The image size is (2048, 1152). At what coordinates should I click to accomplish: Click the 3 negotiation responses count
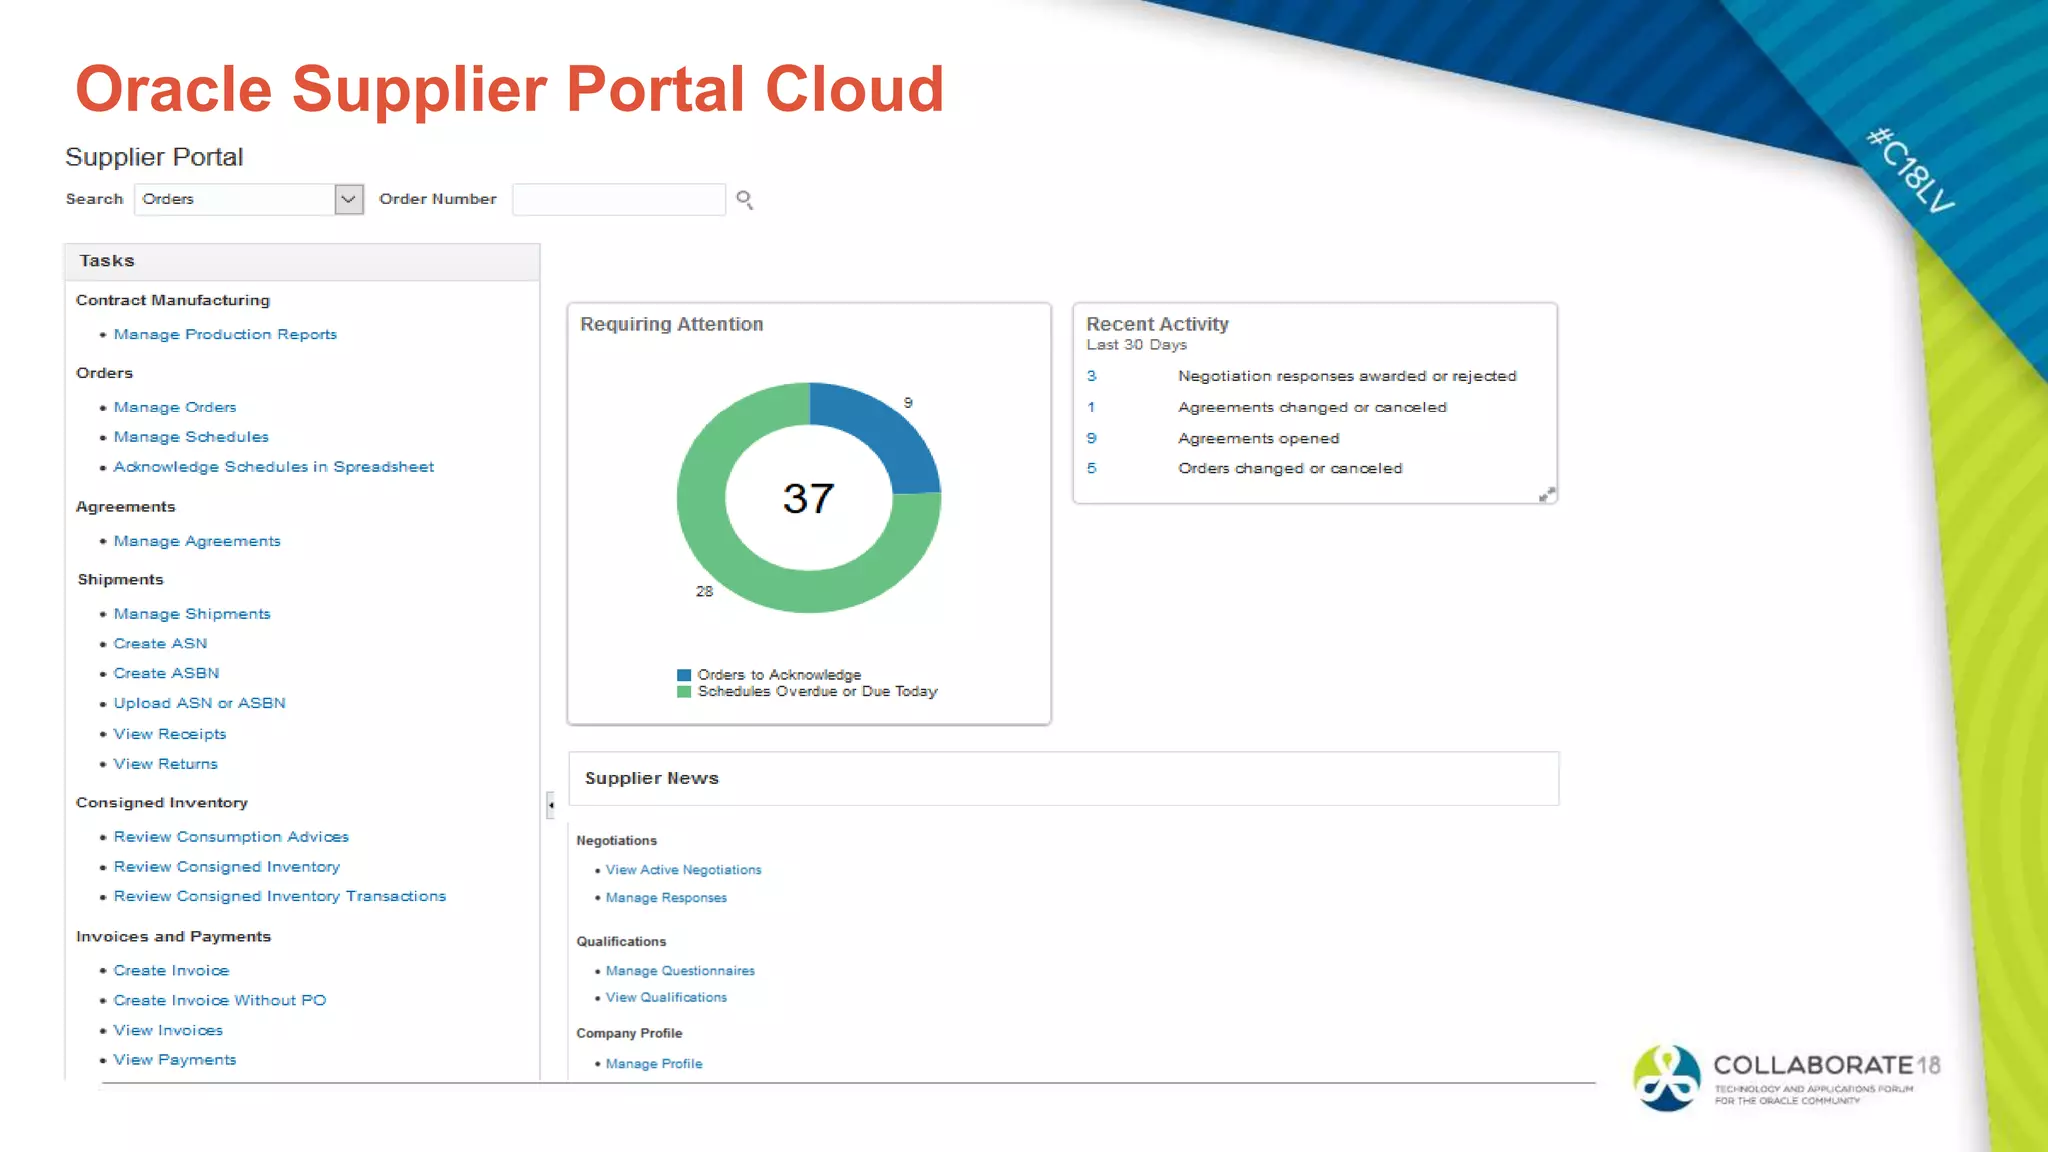1091,376
